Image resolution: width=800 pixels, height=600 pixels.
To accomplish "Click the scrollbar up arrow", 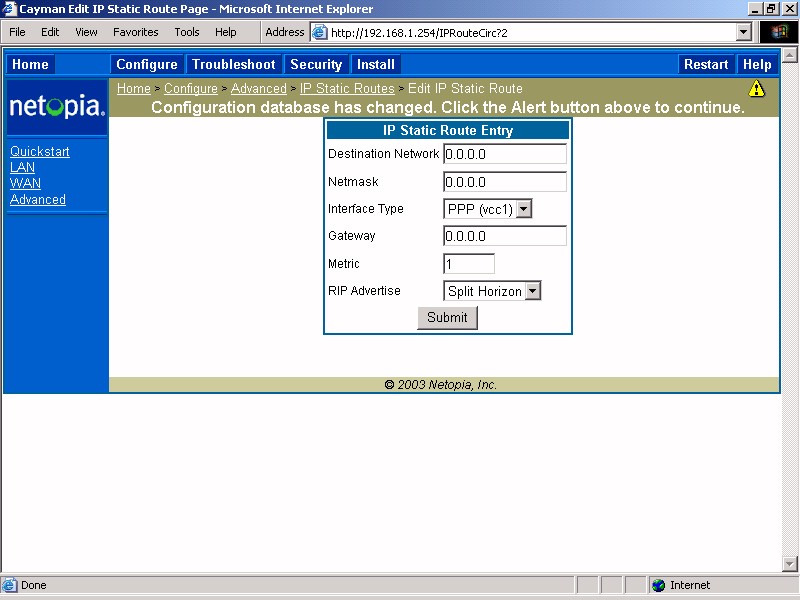I will coord(789,55).
